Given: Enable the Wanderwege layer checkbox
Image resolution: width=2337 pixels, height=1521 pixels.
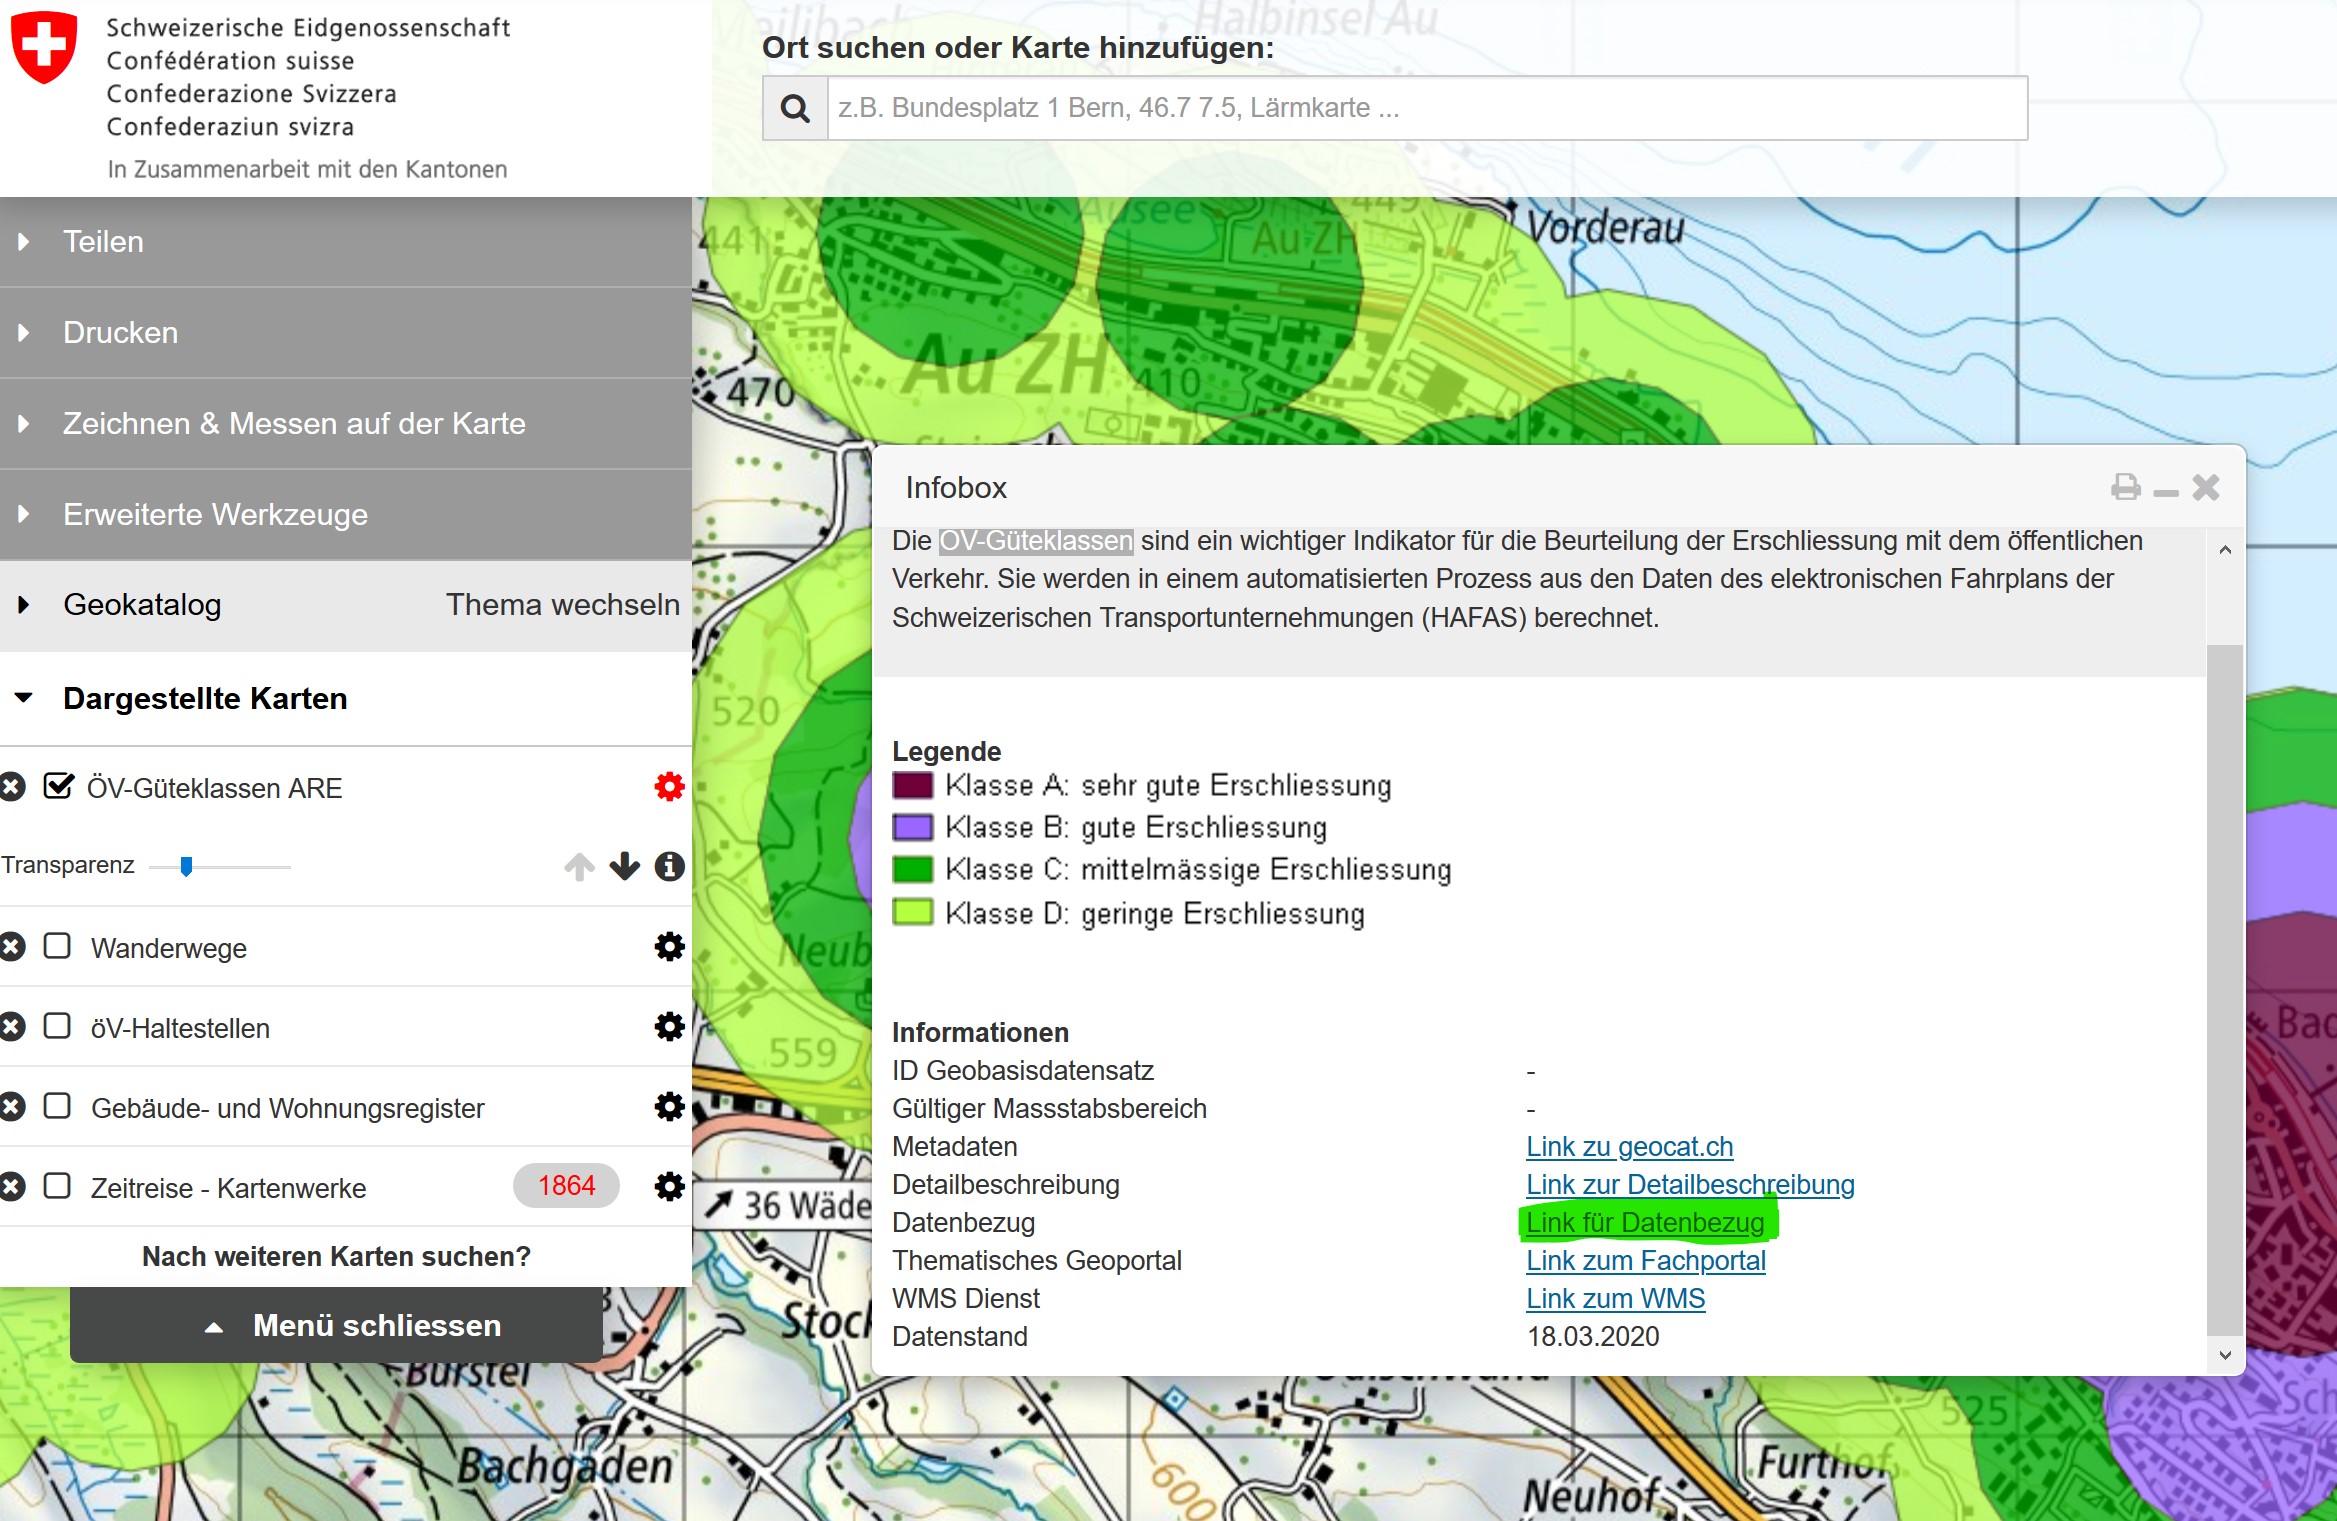Looking at the screenshot, I should pos(58,947).
